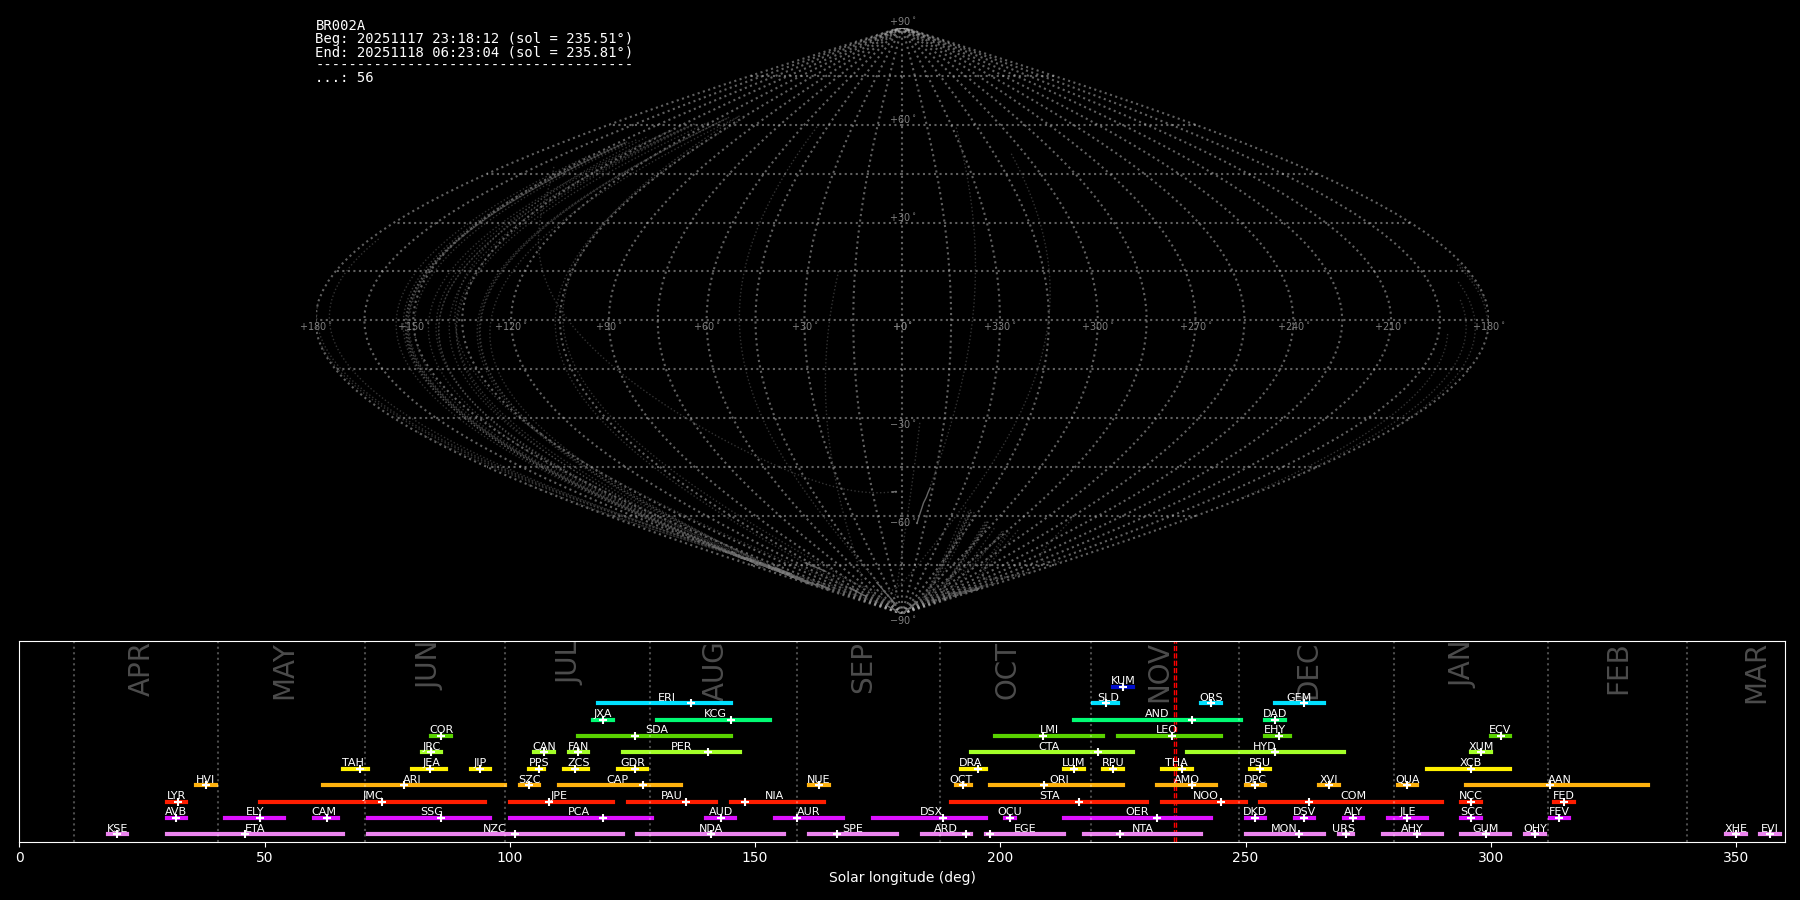This screenshot has height=900, width=1800.
Task: Click the NZC shower label
Action: pyautogui.click(x=495, y=829)
